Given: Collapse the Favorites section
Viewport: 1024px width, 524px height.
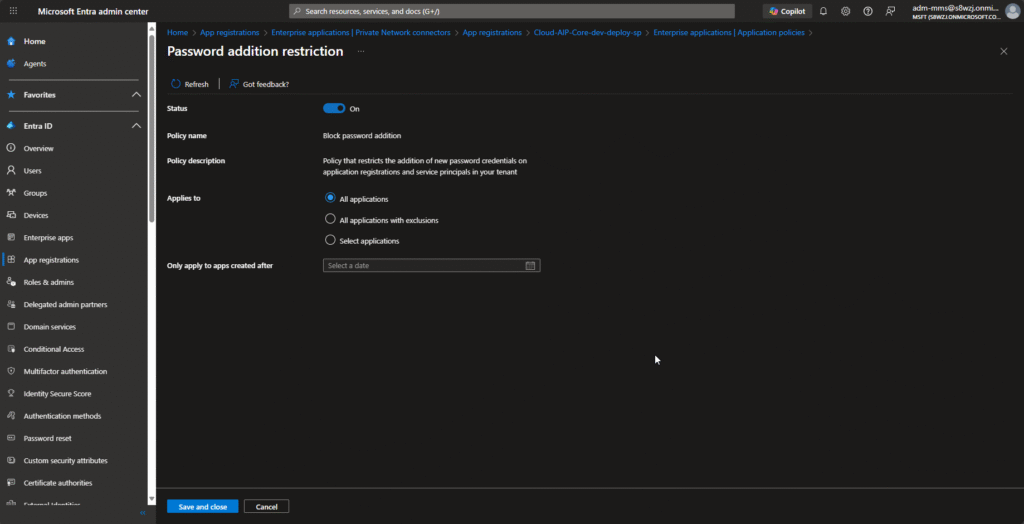Looking at the screenshot, I should [137, 95].
